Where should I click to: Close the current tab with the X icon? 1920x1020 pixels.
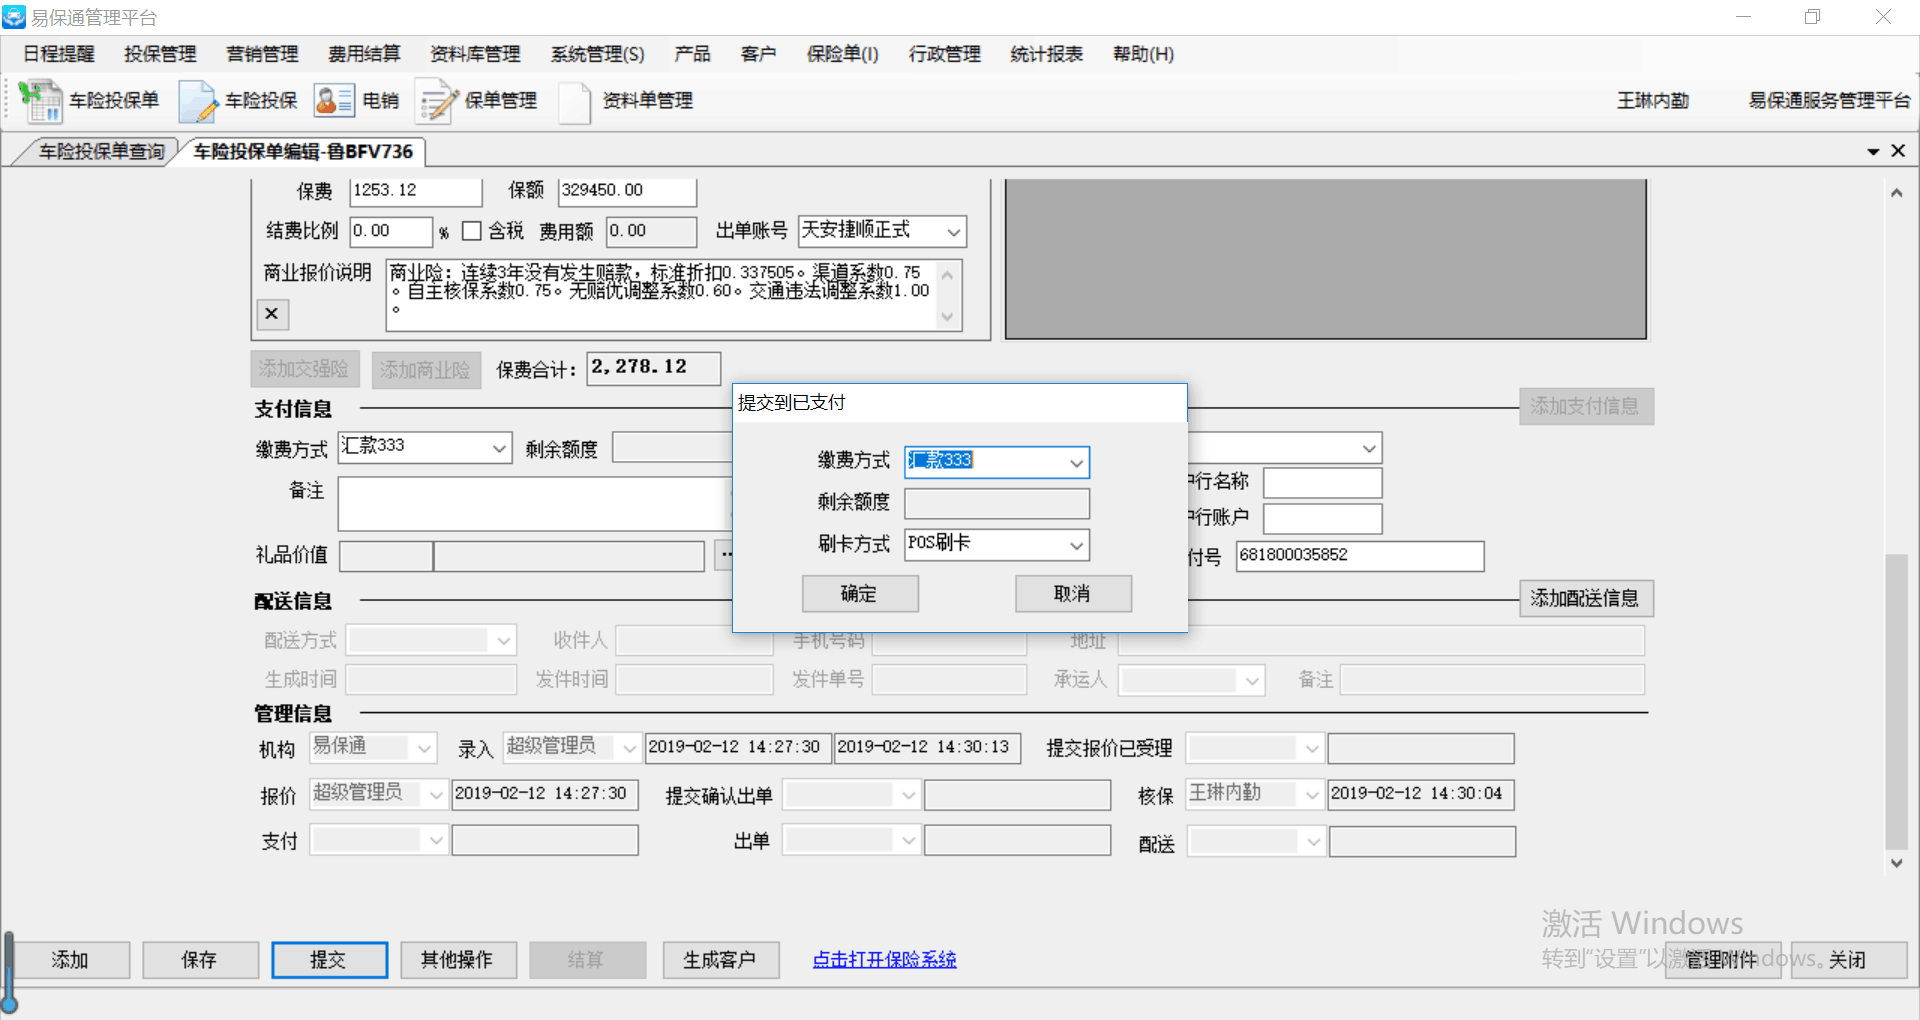pos(1898,151)
